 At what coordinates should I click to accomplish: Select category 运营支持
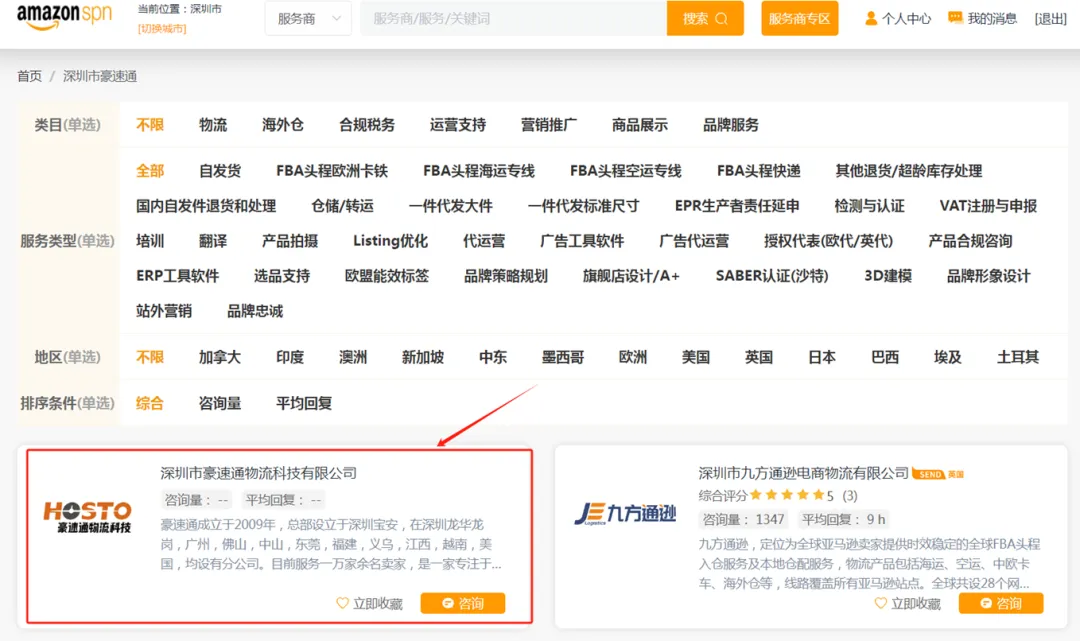coord(457,125)
